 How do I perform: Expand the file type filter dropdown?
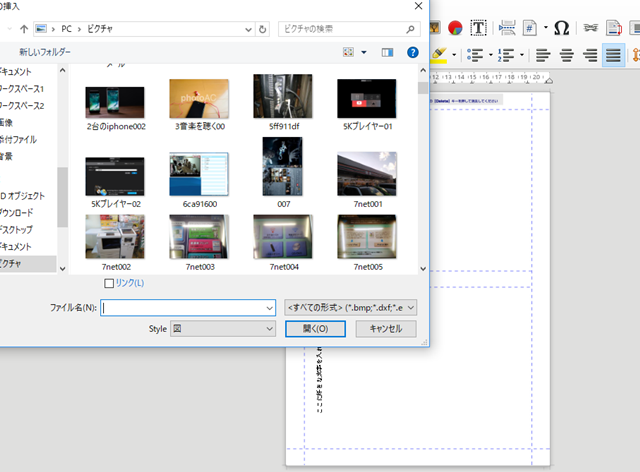coord(351,307)
